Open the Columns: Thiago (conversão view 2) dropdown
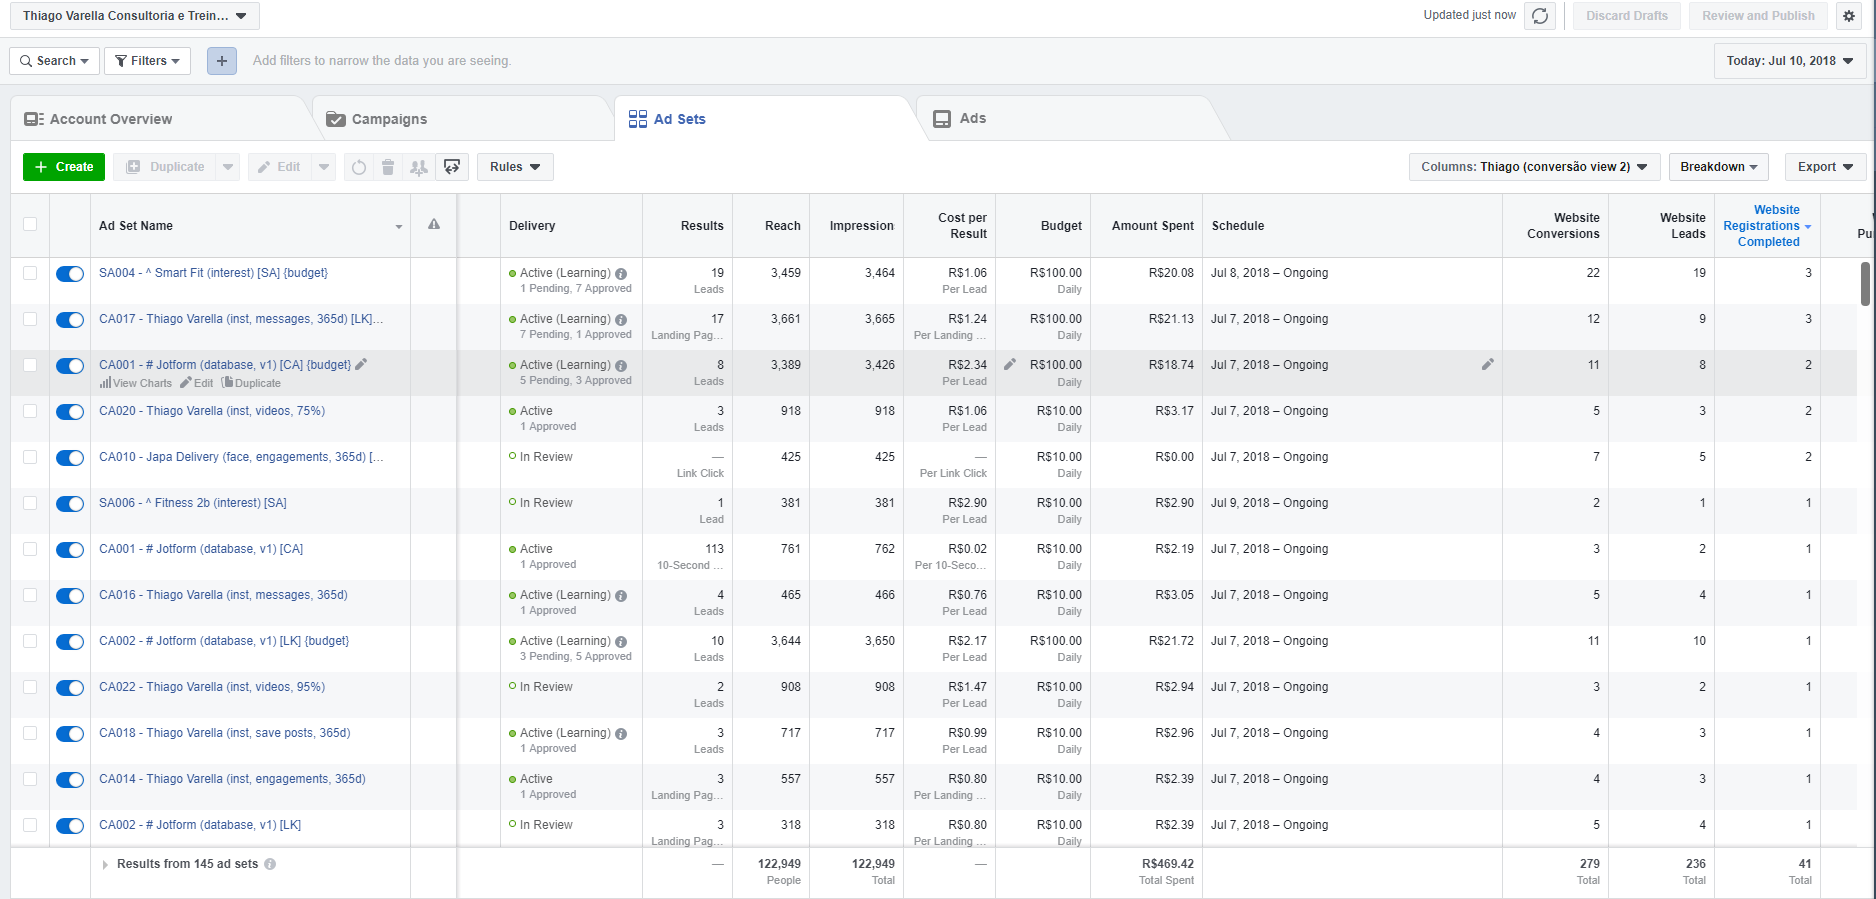This screenshot has height=899, width=1876. 1533,167
